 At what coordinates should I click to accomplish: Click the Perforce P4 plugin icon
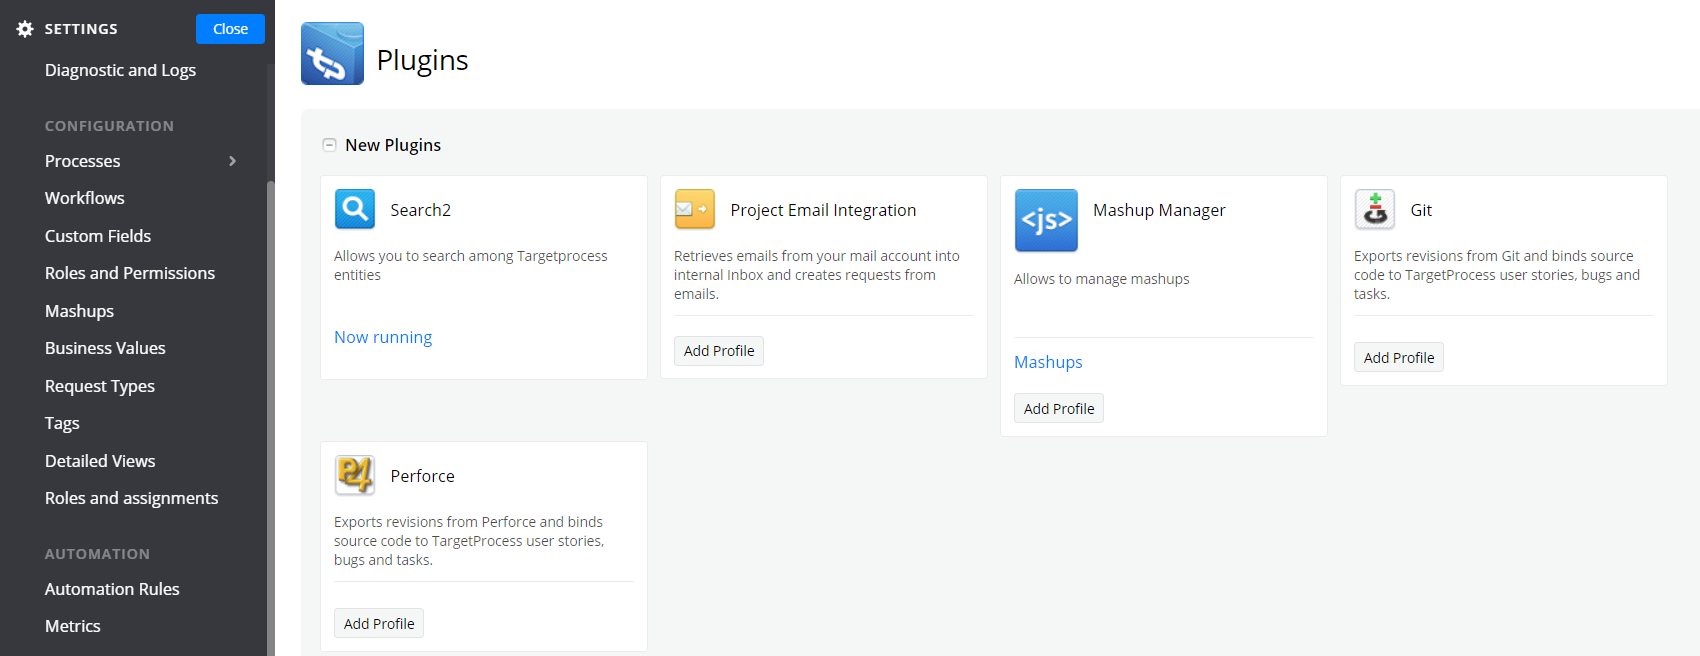pyautogui.click(x=355, y=475)
